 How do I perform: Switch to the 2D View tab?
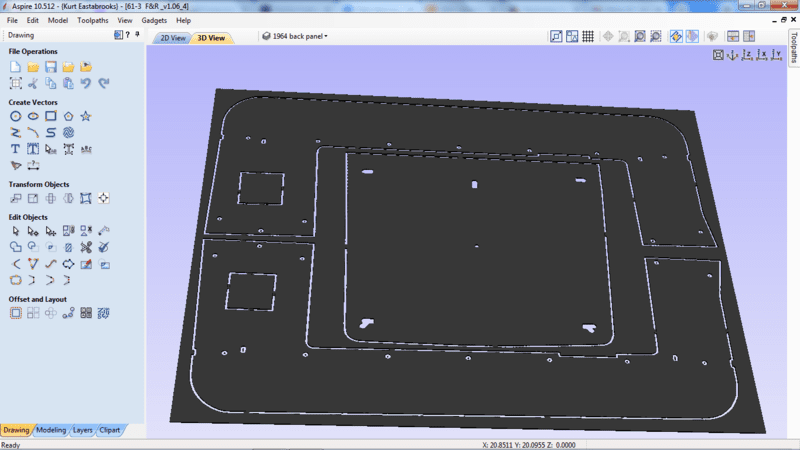pyautogui.click(x=172, y=38)
